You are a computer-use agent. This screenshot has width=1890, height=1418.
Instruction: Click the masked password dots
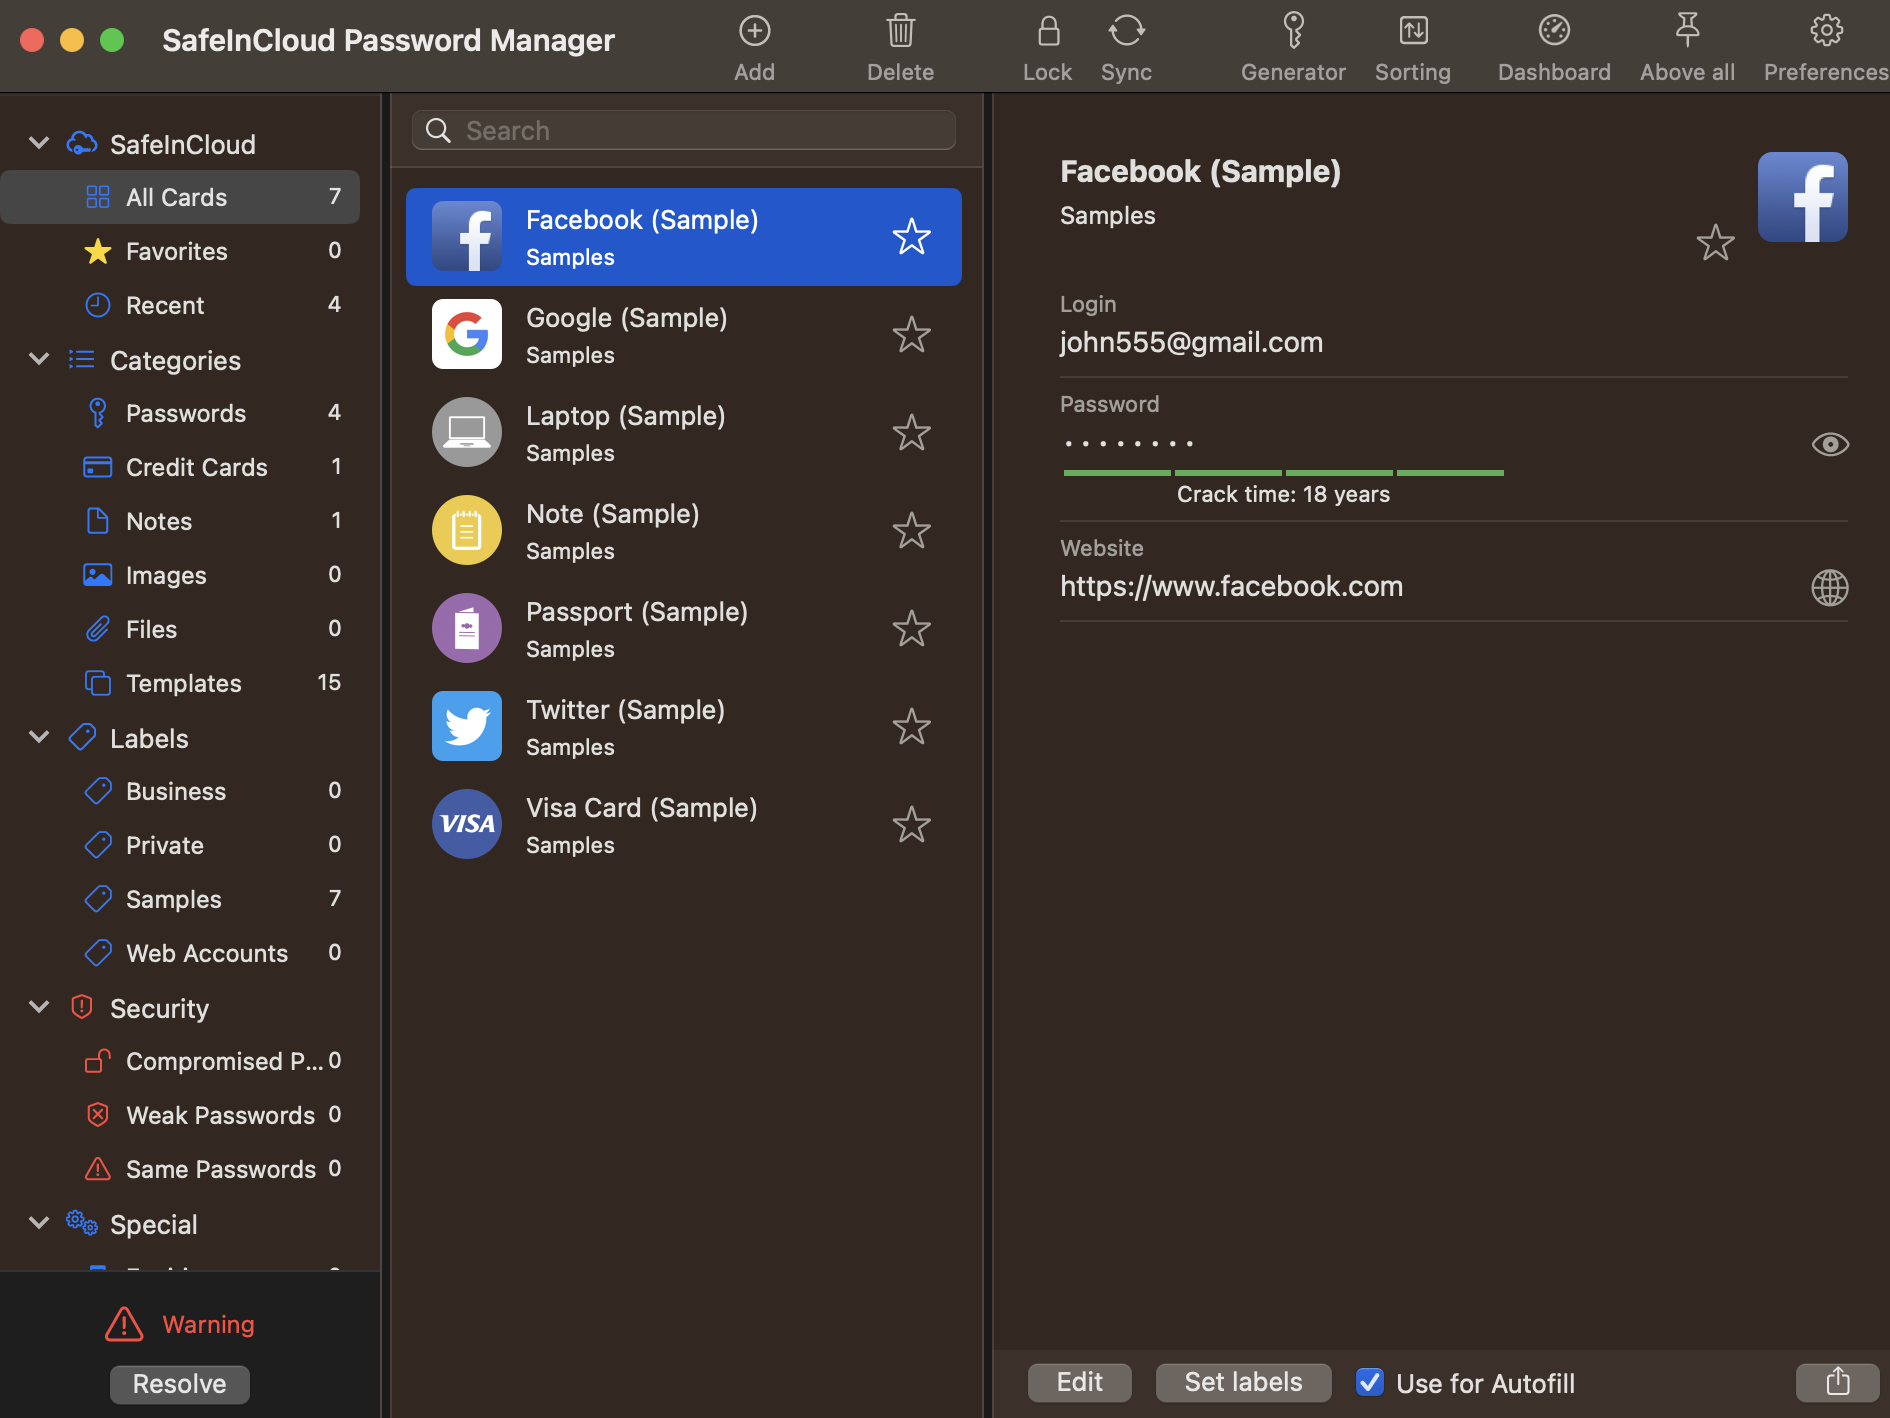(1129, 443)
